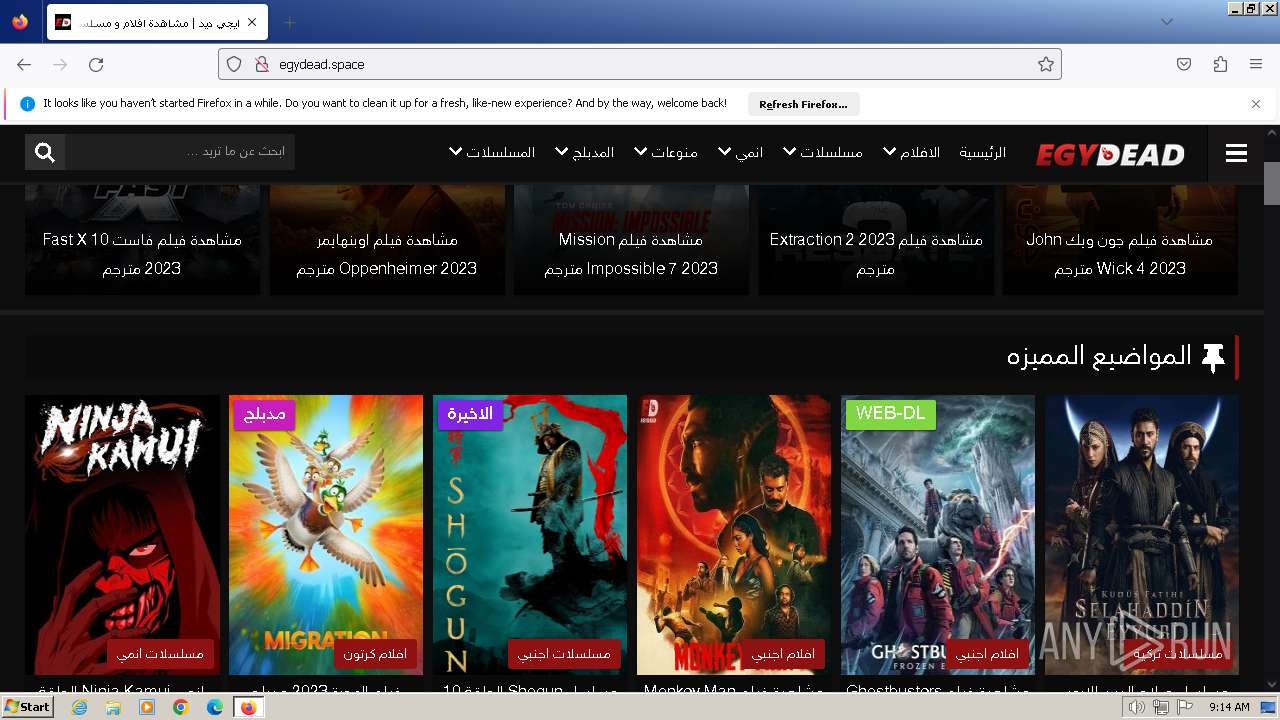Reload the page with the refresh icon
The height and width of the screenshot is (720, 1280).
tap(96, 64)
